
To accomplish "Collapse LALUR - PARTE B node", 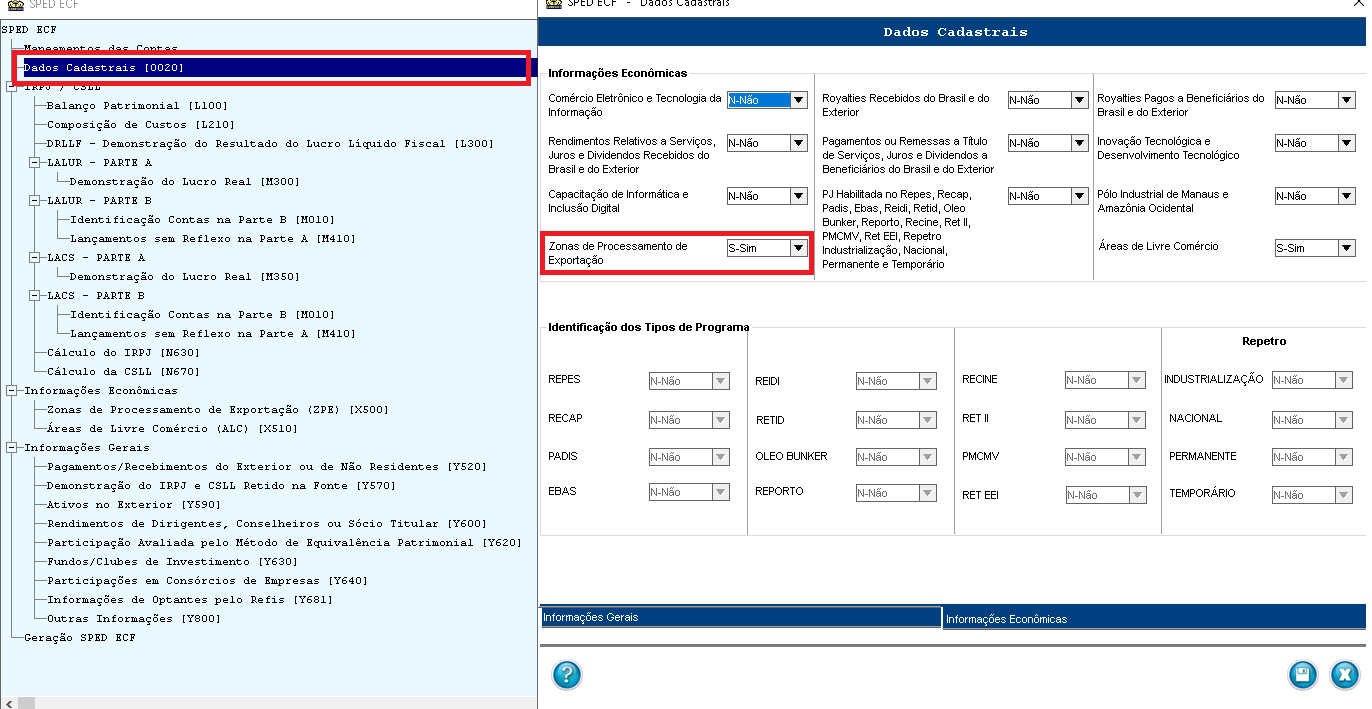I will 34,201.
